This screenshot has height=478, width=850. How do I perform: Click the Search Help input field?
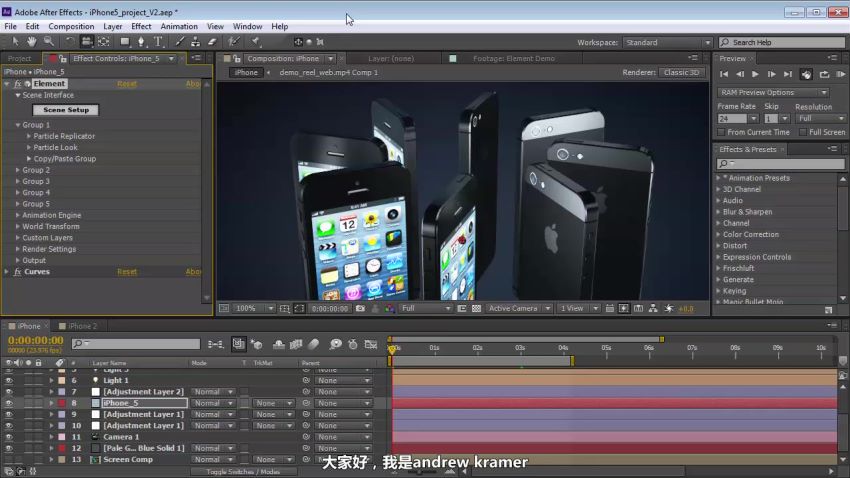pos(782,42)
